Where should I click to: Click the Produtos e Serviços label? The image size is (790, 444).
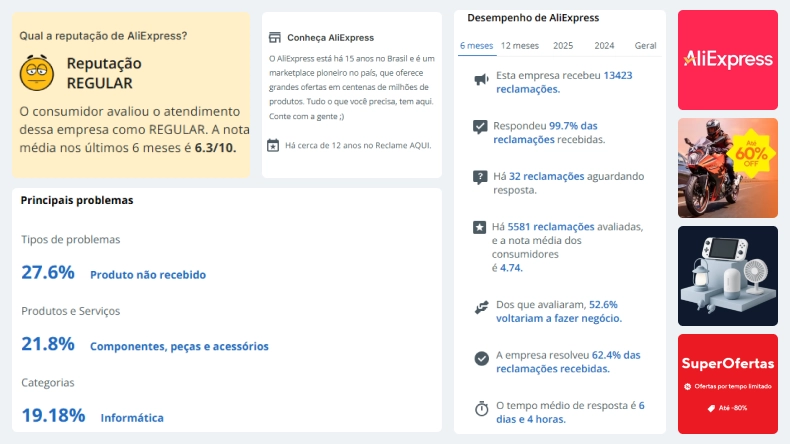[x=71, y=311]
